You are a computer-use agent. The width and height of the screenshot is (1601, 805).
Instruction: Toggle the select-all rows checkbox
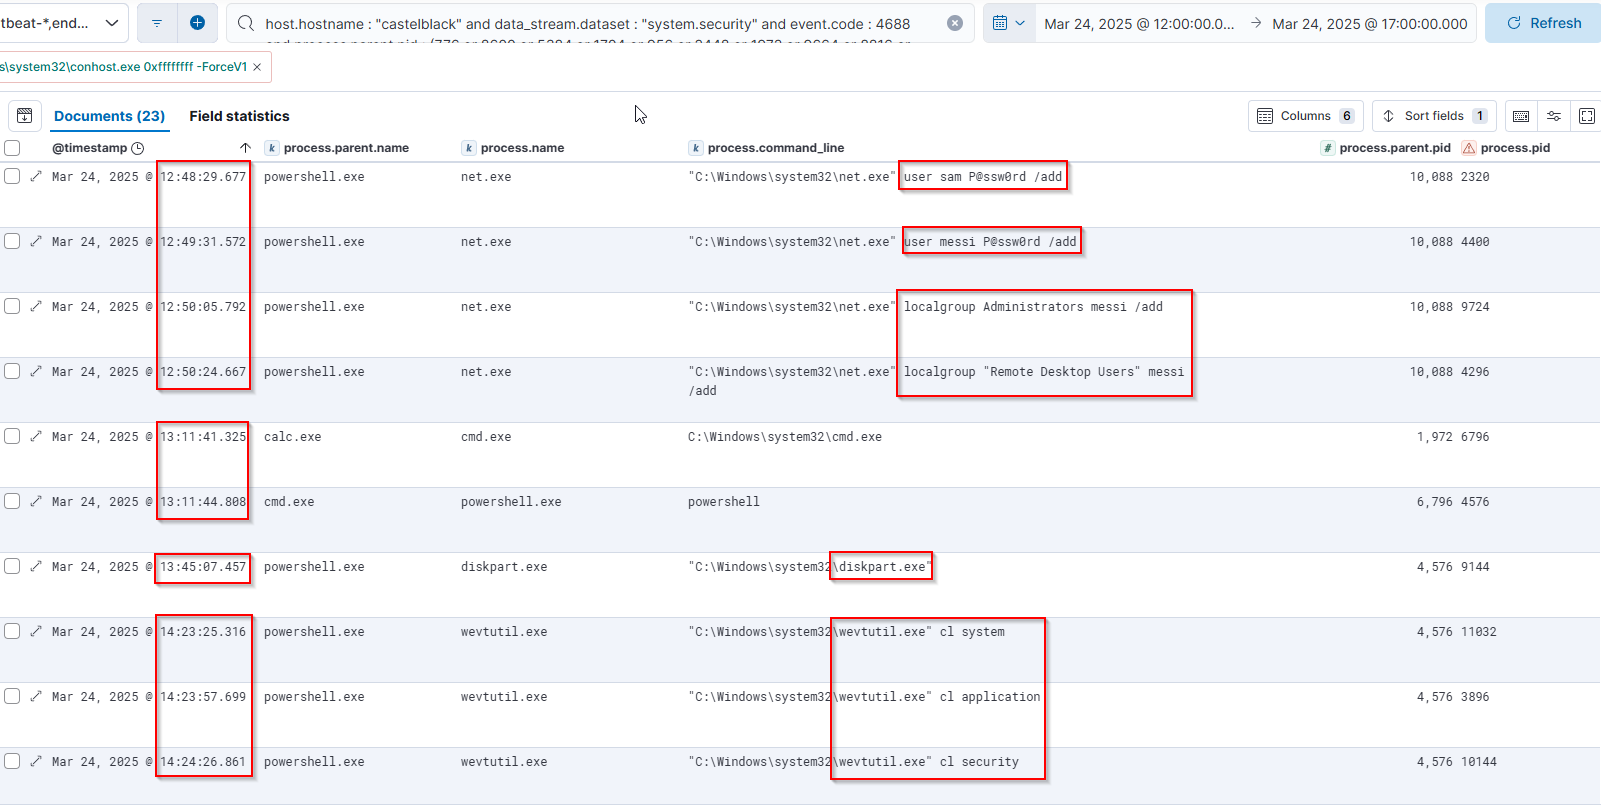coord(12,148)
